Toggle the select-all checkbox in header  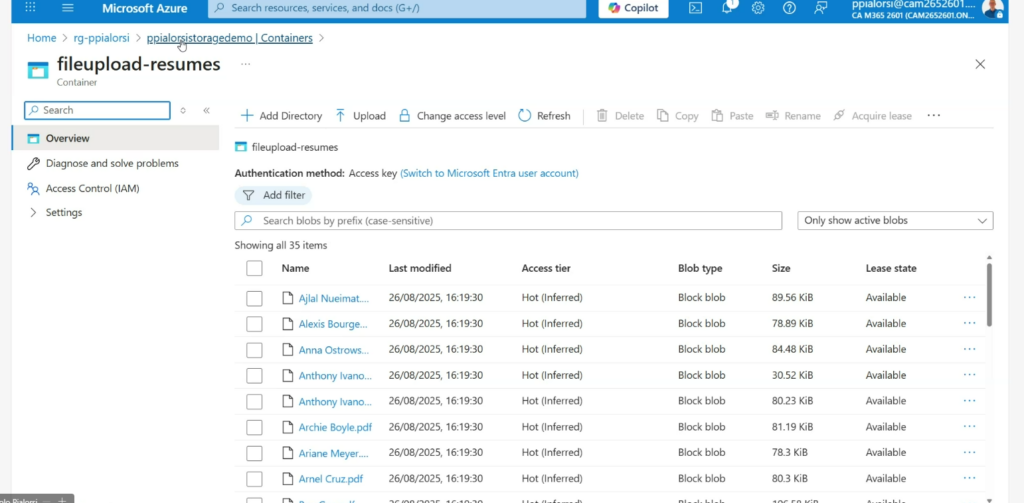coord(254,268)
